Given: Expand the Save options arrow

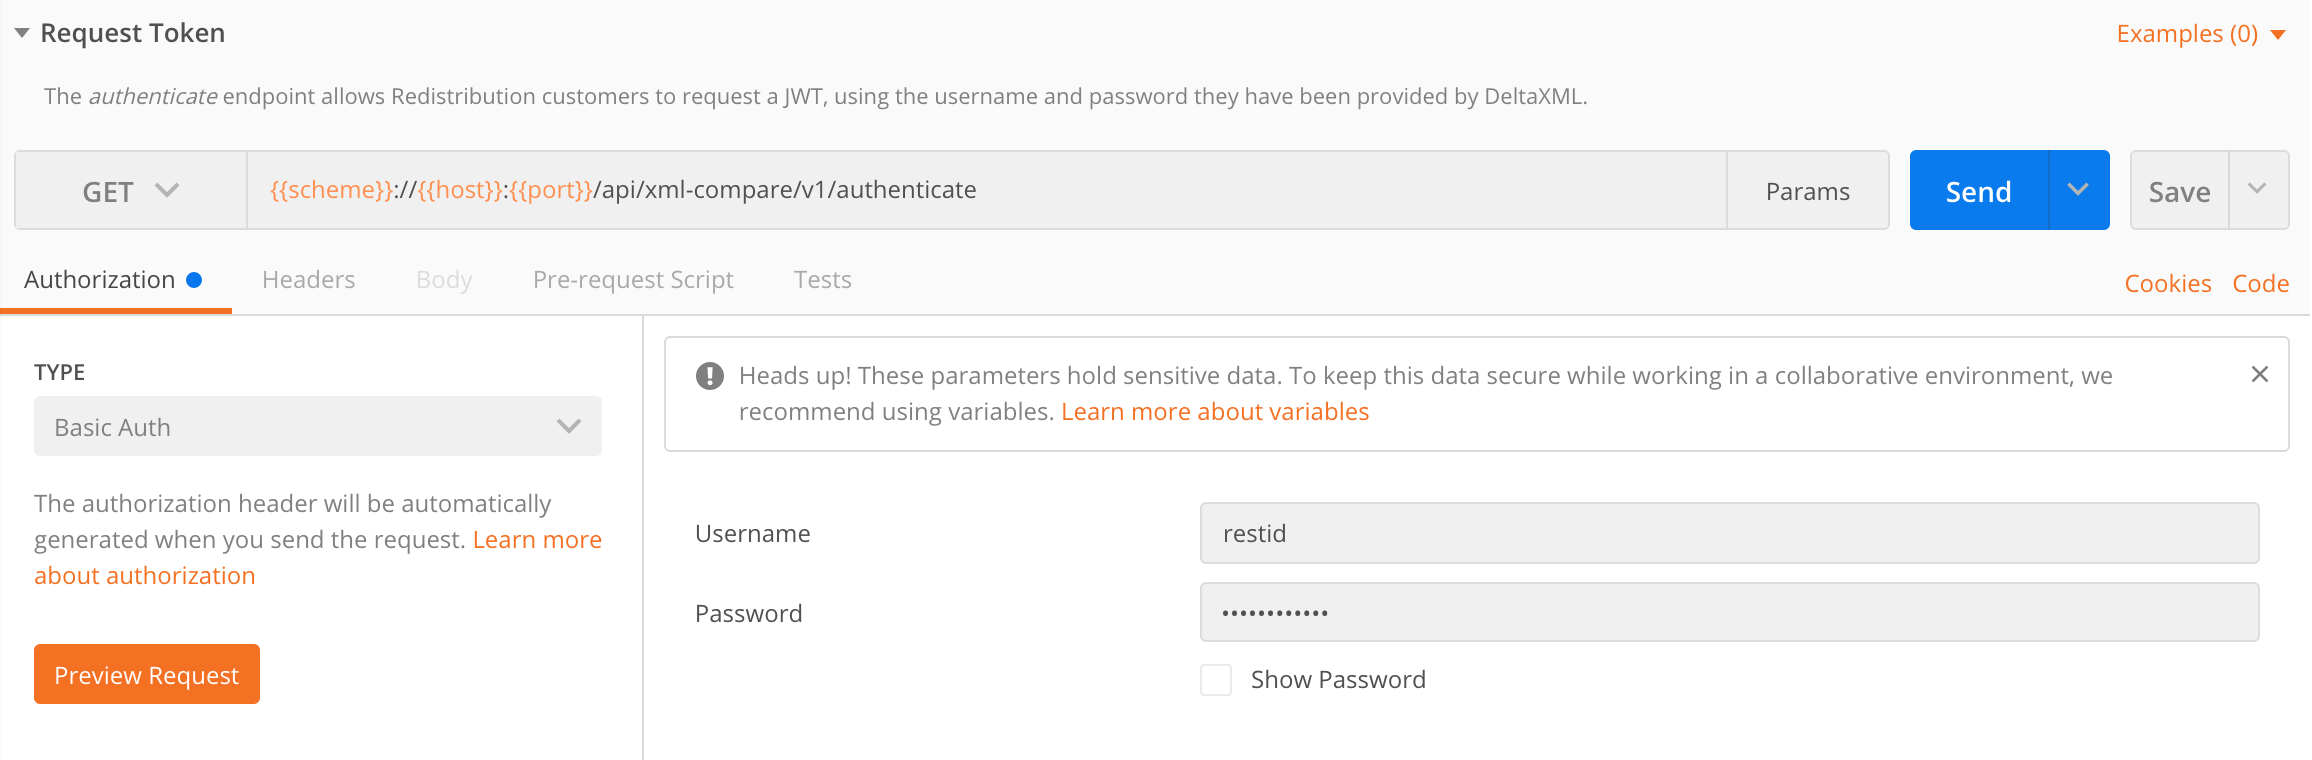Looking at the screenshot, I should pos(2257,190).
